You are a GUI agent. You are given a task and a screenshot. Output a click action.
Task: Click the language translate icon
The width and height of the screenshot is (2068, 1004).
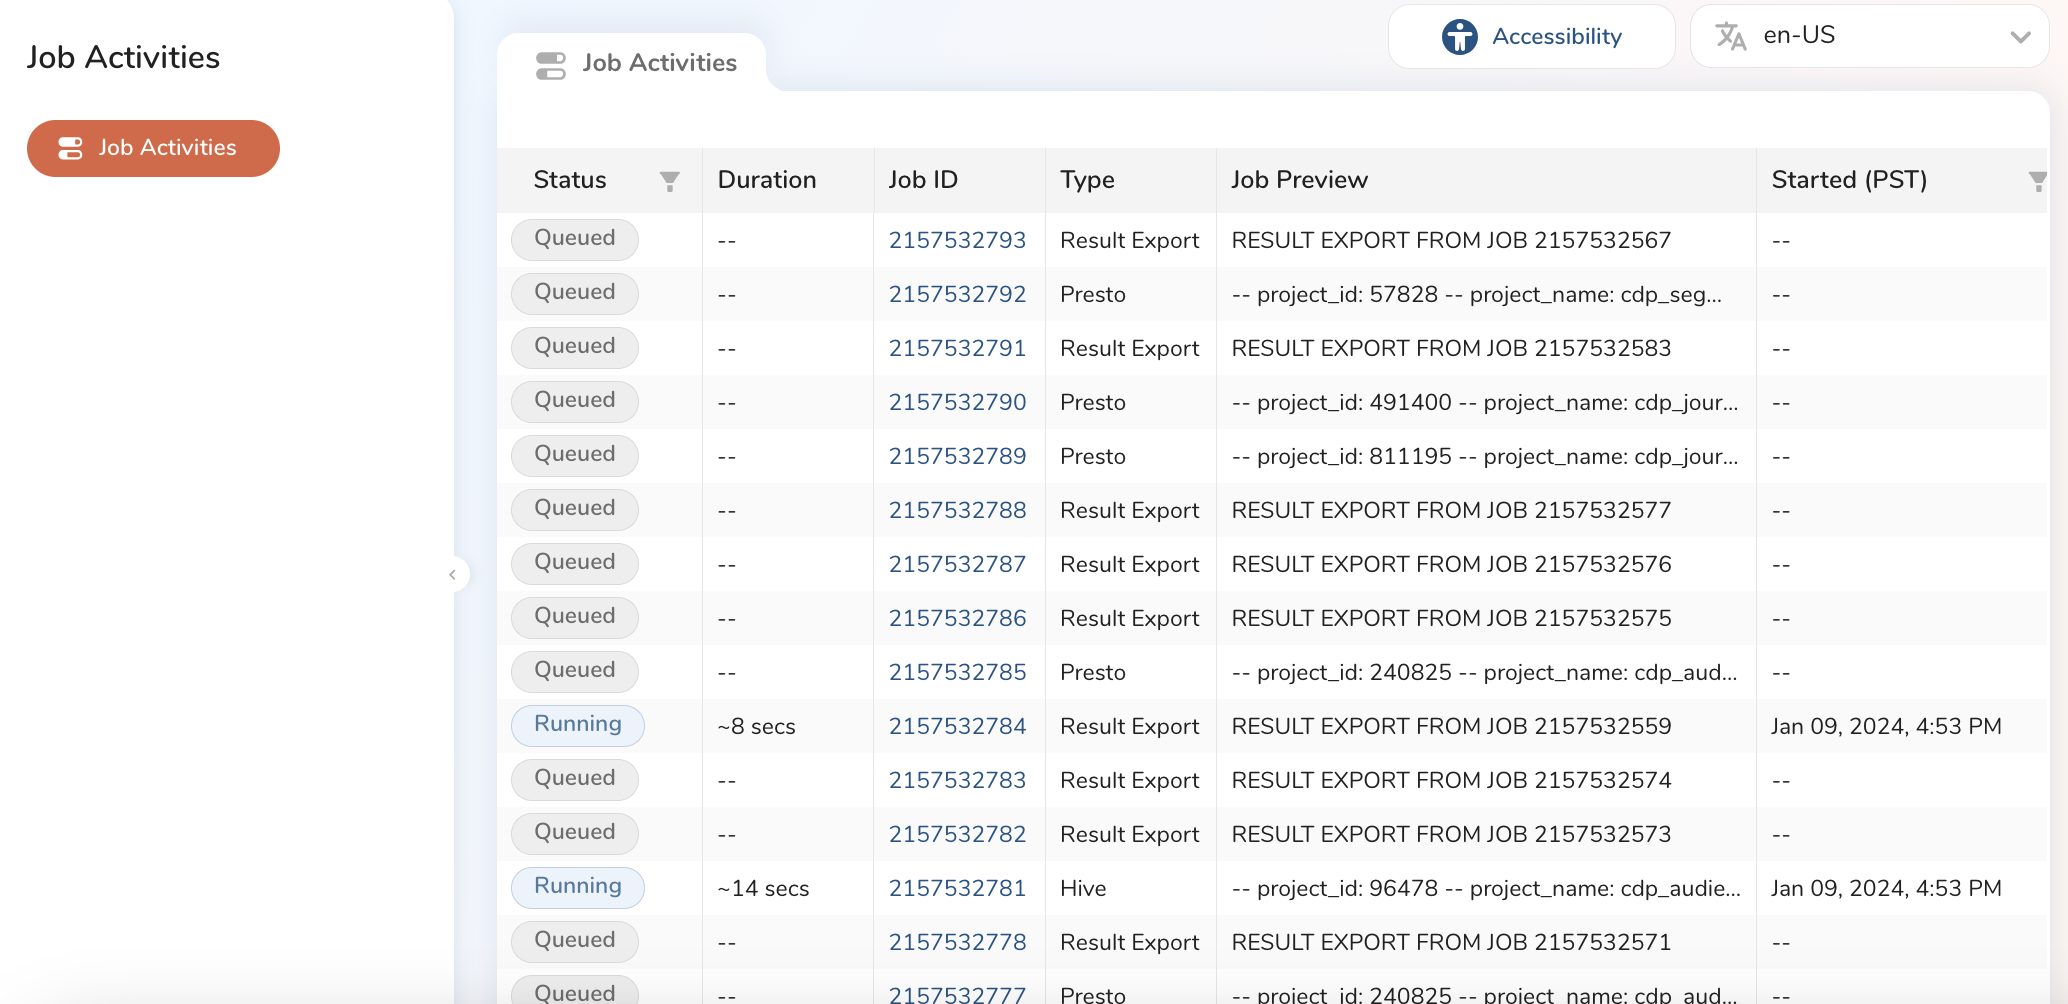pyautogui.click(x=1730, y=37)
